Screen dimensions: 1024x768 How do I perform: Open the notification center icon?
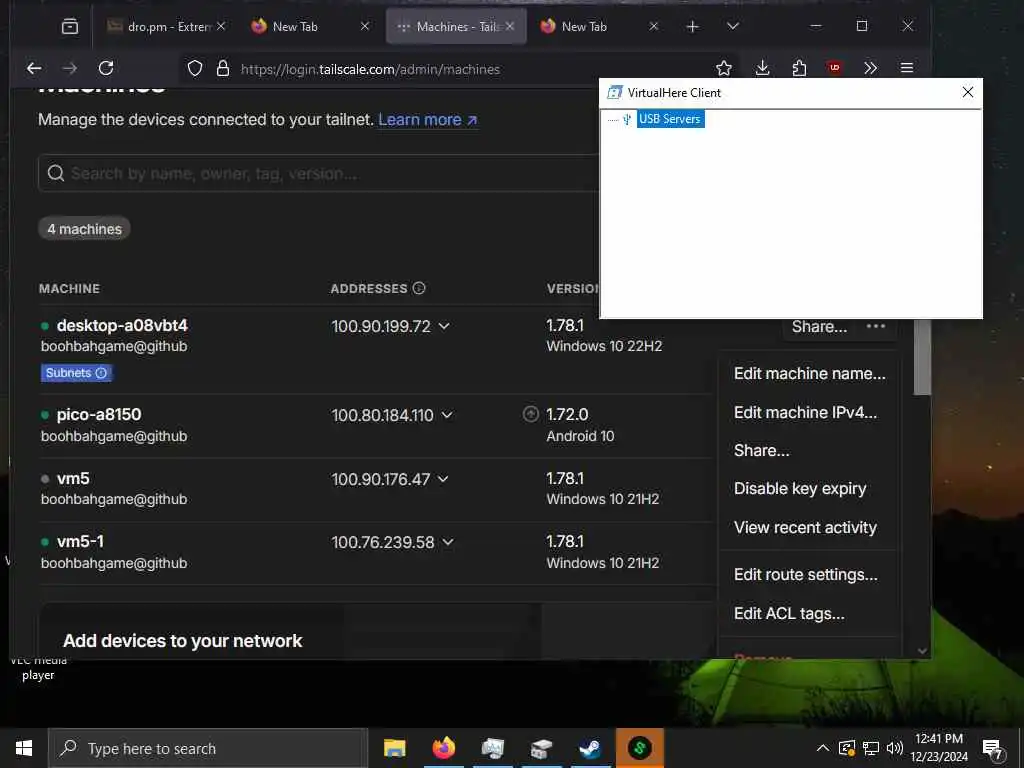(993, 750)
